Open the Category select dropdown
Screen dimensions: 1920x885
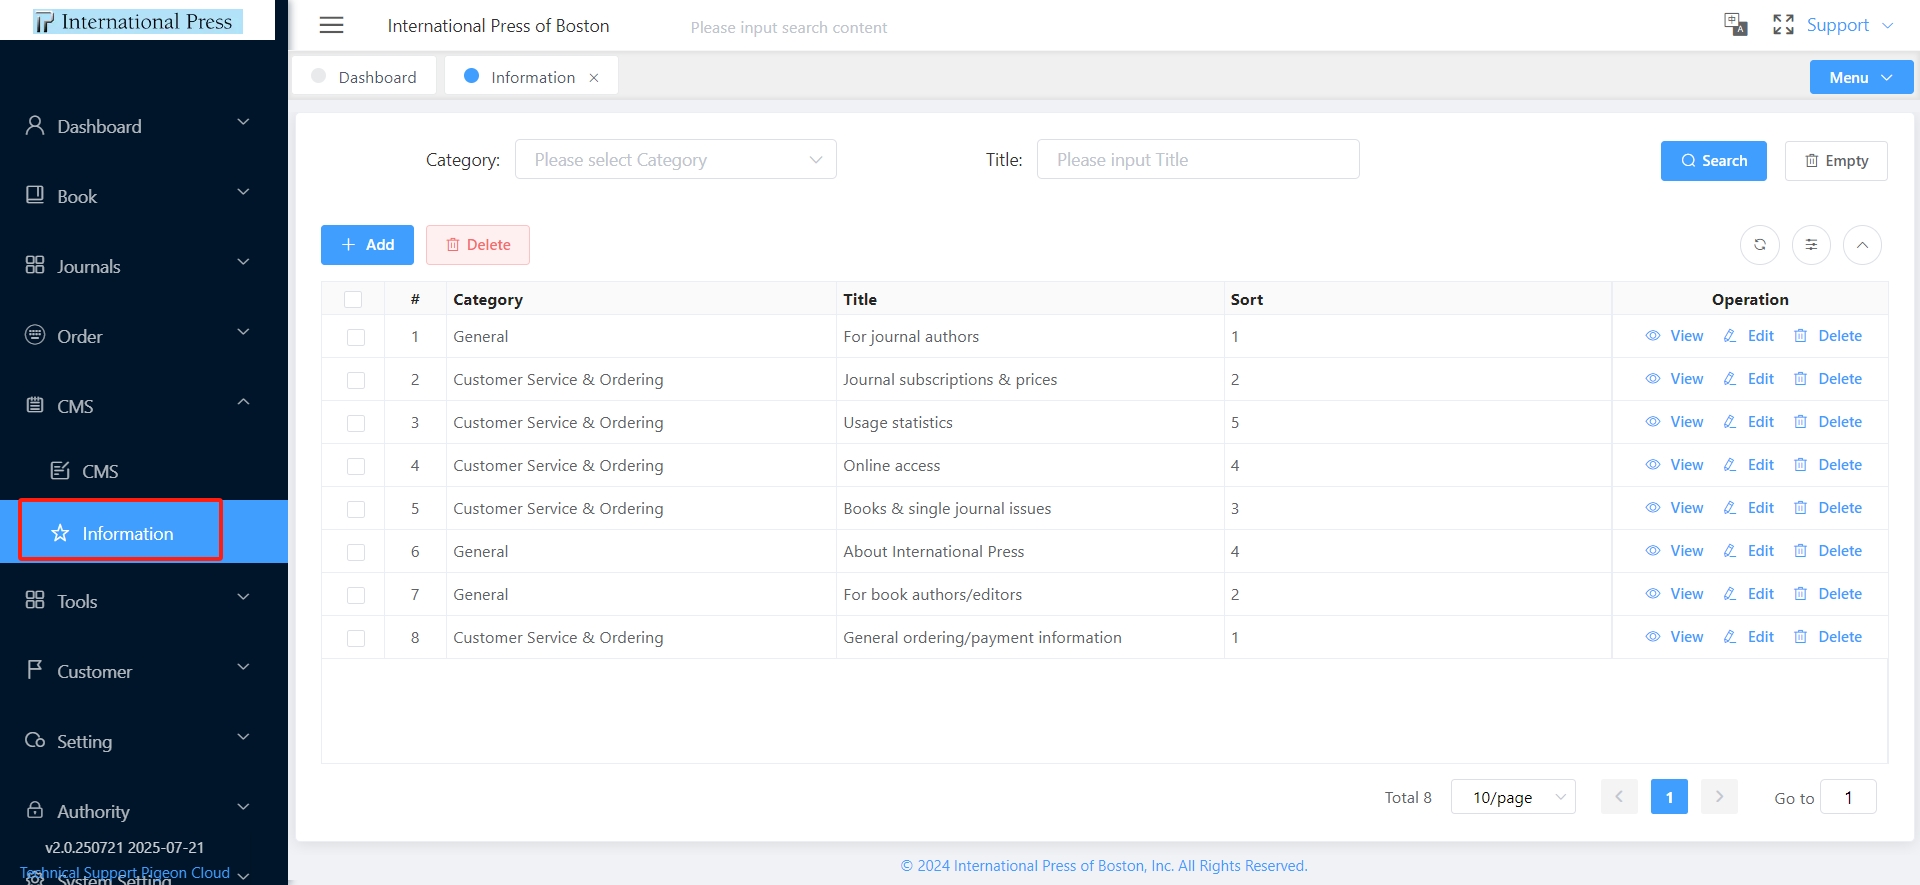click(x=676, y=159)
